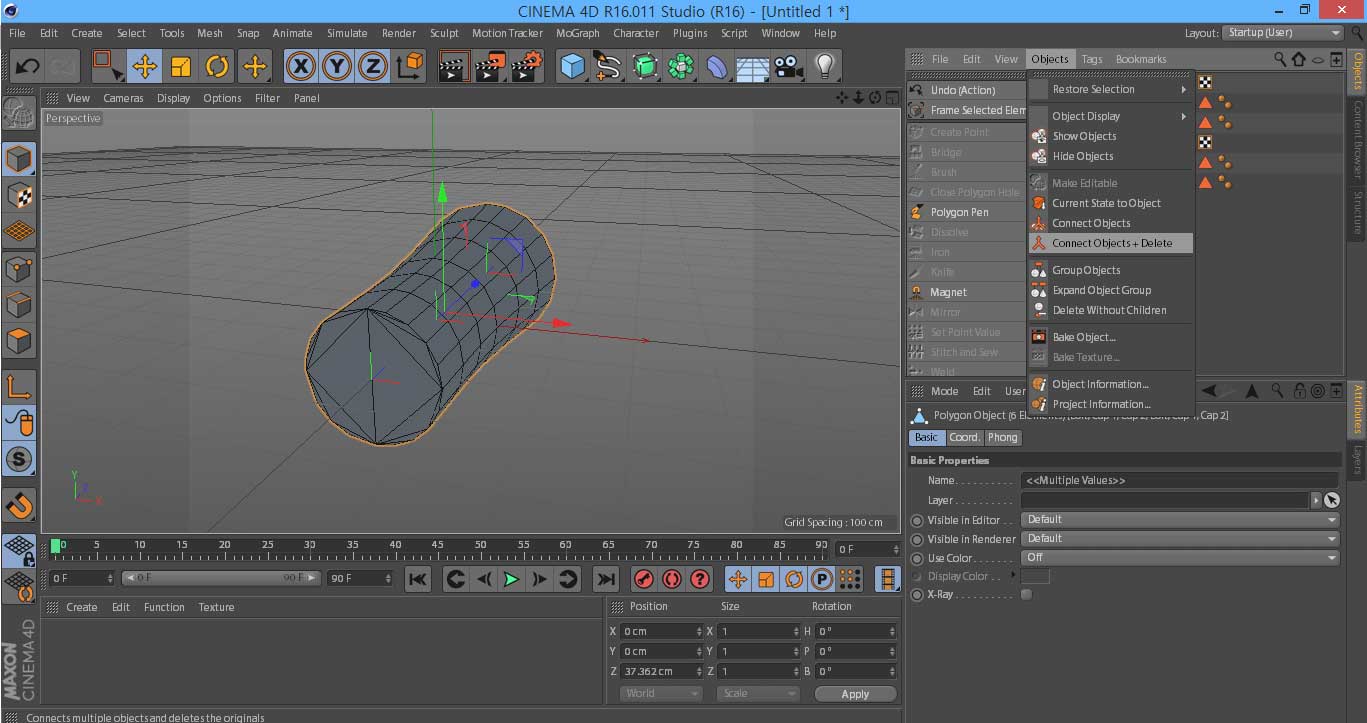1367x723 pixels.
Task: Select Points mode
Action: [19, 268]
